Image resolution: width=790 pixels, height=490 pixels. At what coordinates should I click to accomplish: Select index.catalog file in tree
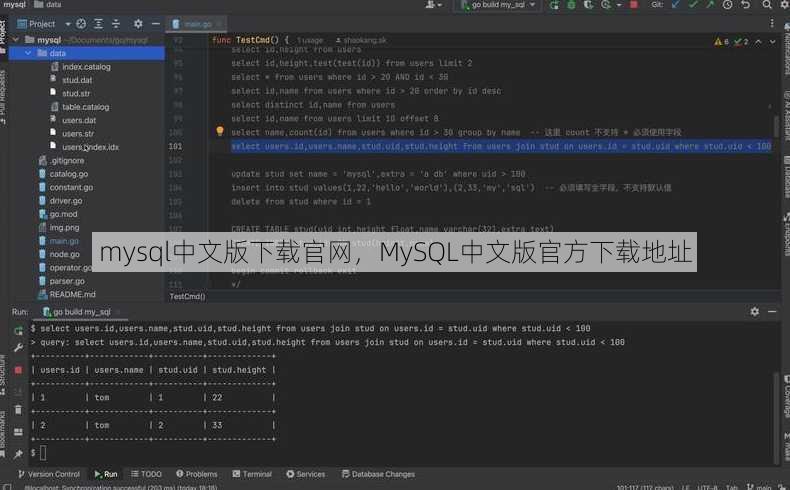pyautogui.click(x=86, y=66)
